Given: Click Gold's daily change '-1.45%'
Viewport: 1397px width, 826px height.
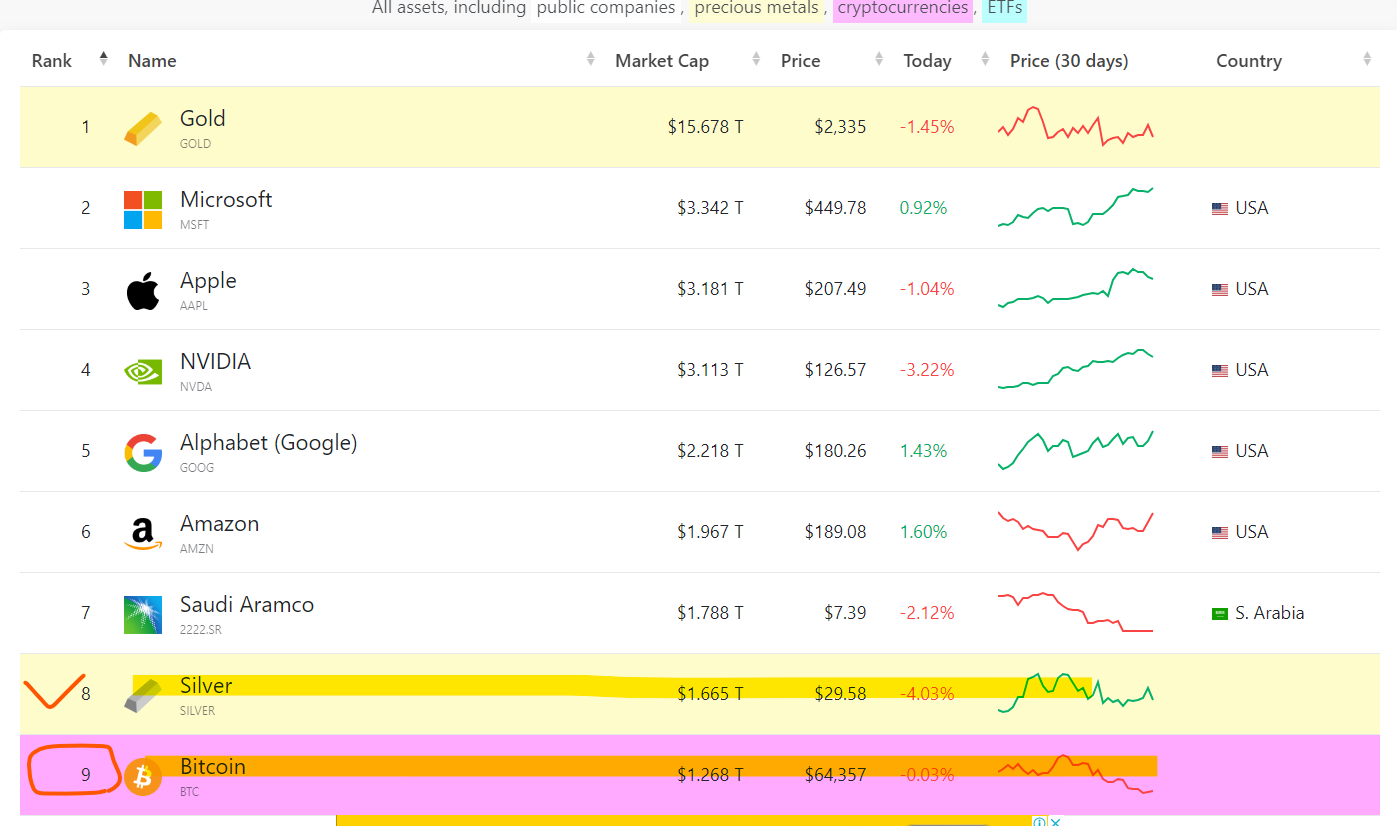Looking at the screenshot, I should (927, 127).
